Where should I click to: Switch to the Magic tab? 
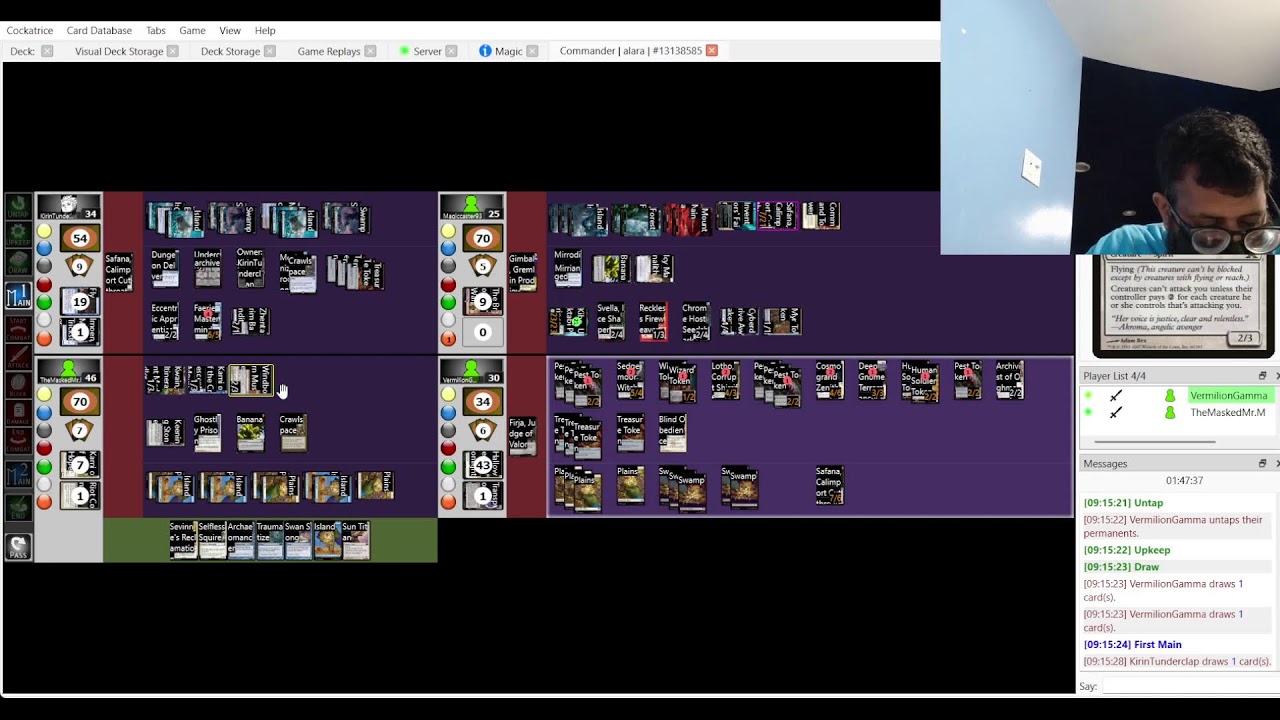click(508, 51)
